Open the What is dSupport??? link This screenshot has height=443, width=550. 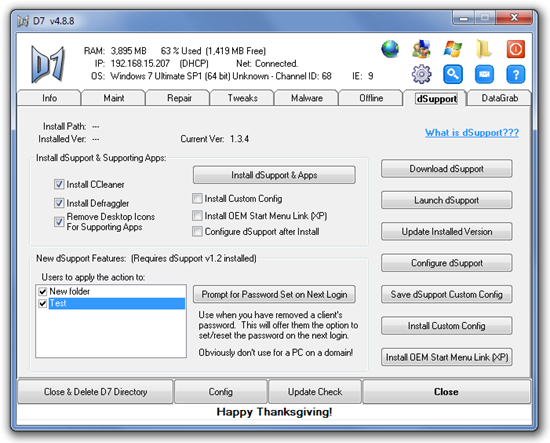click(x=472, y=133)
